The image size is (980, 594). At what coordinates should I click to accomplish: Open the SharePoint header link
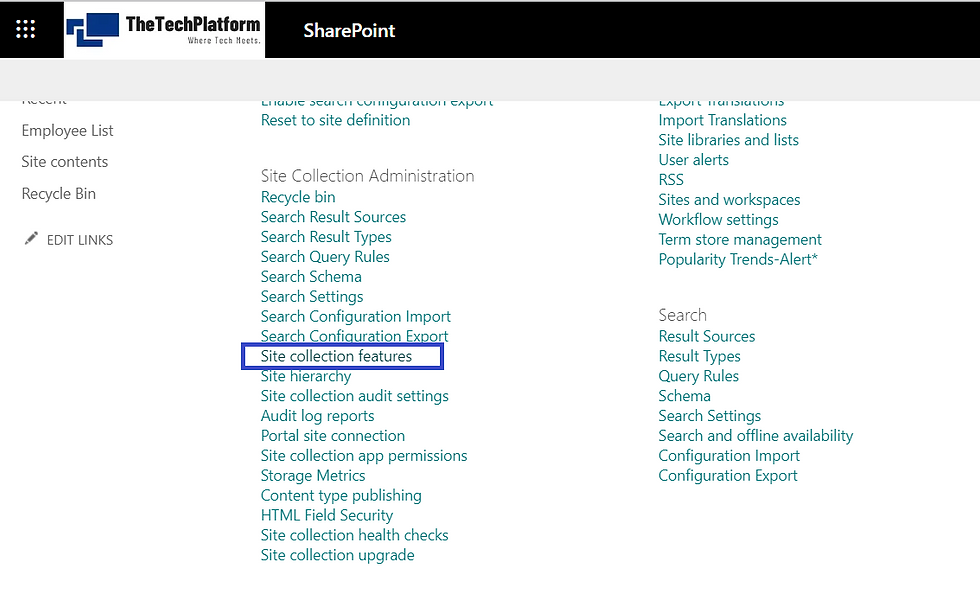pos(349,31)
